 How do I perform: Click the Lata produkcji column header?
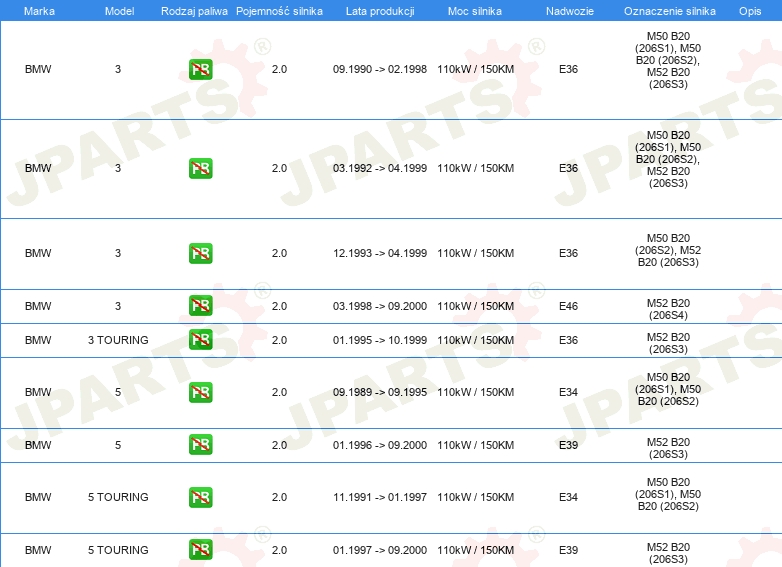(x=380, y=11)
